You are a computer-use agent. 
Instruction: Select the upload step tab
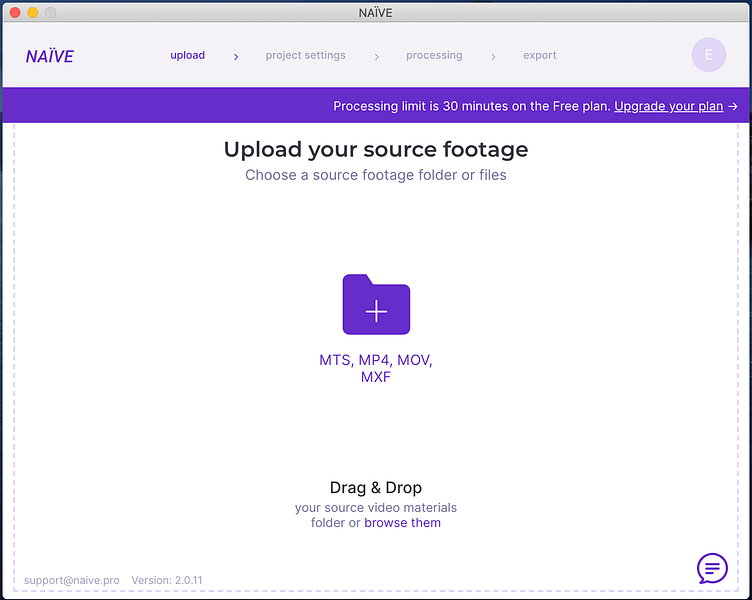tap(188, 55)
